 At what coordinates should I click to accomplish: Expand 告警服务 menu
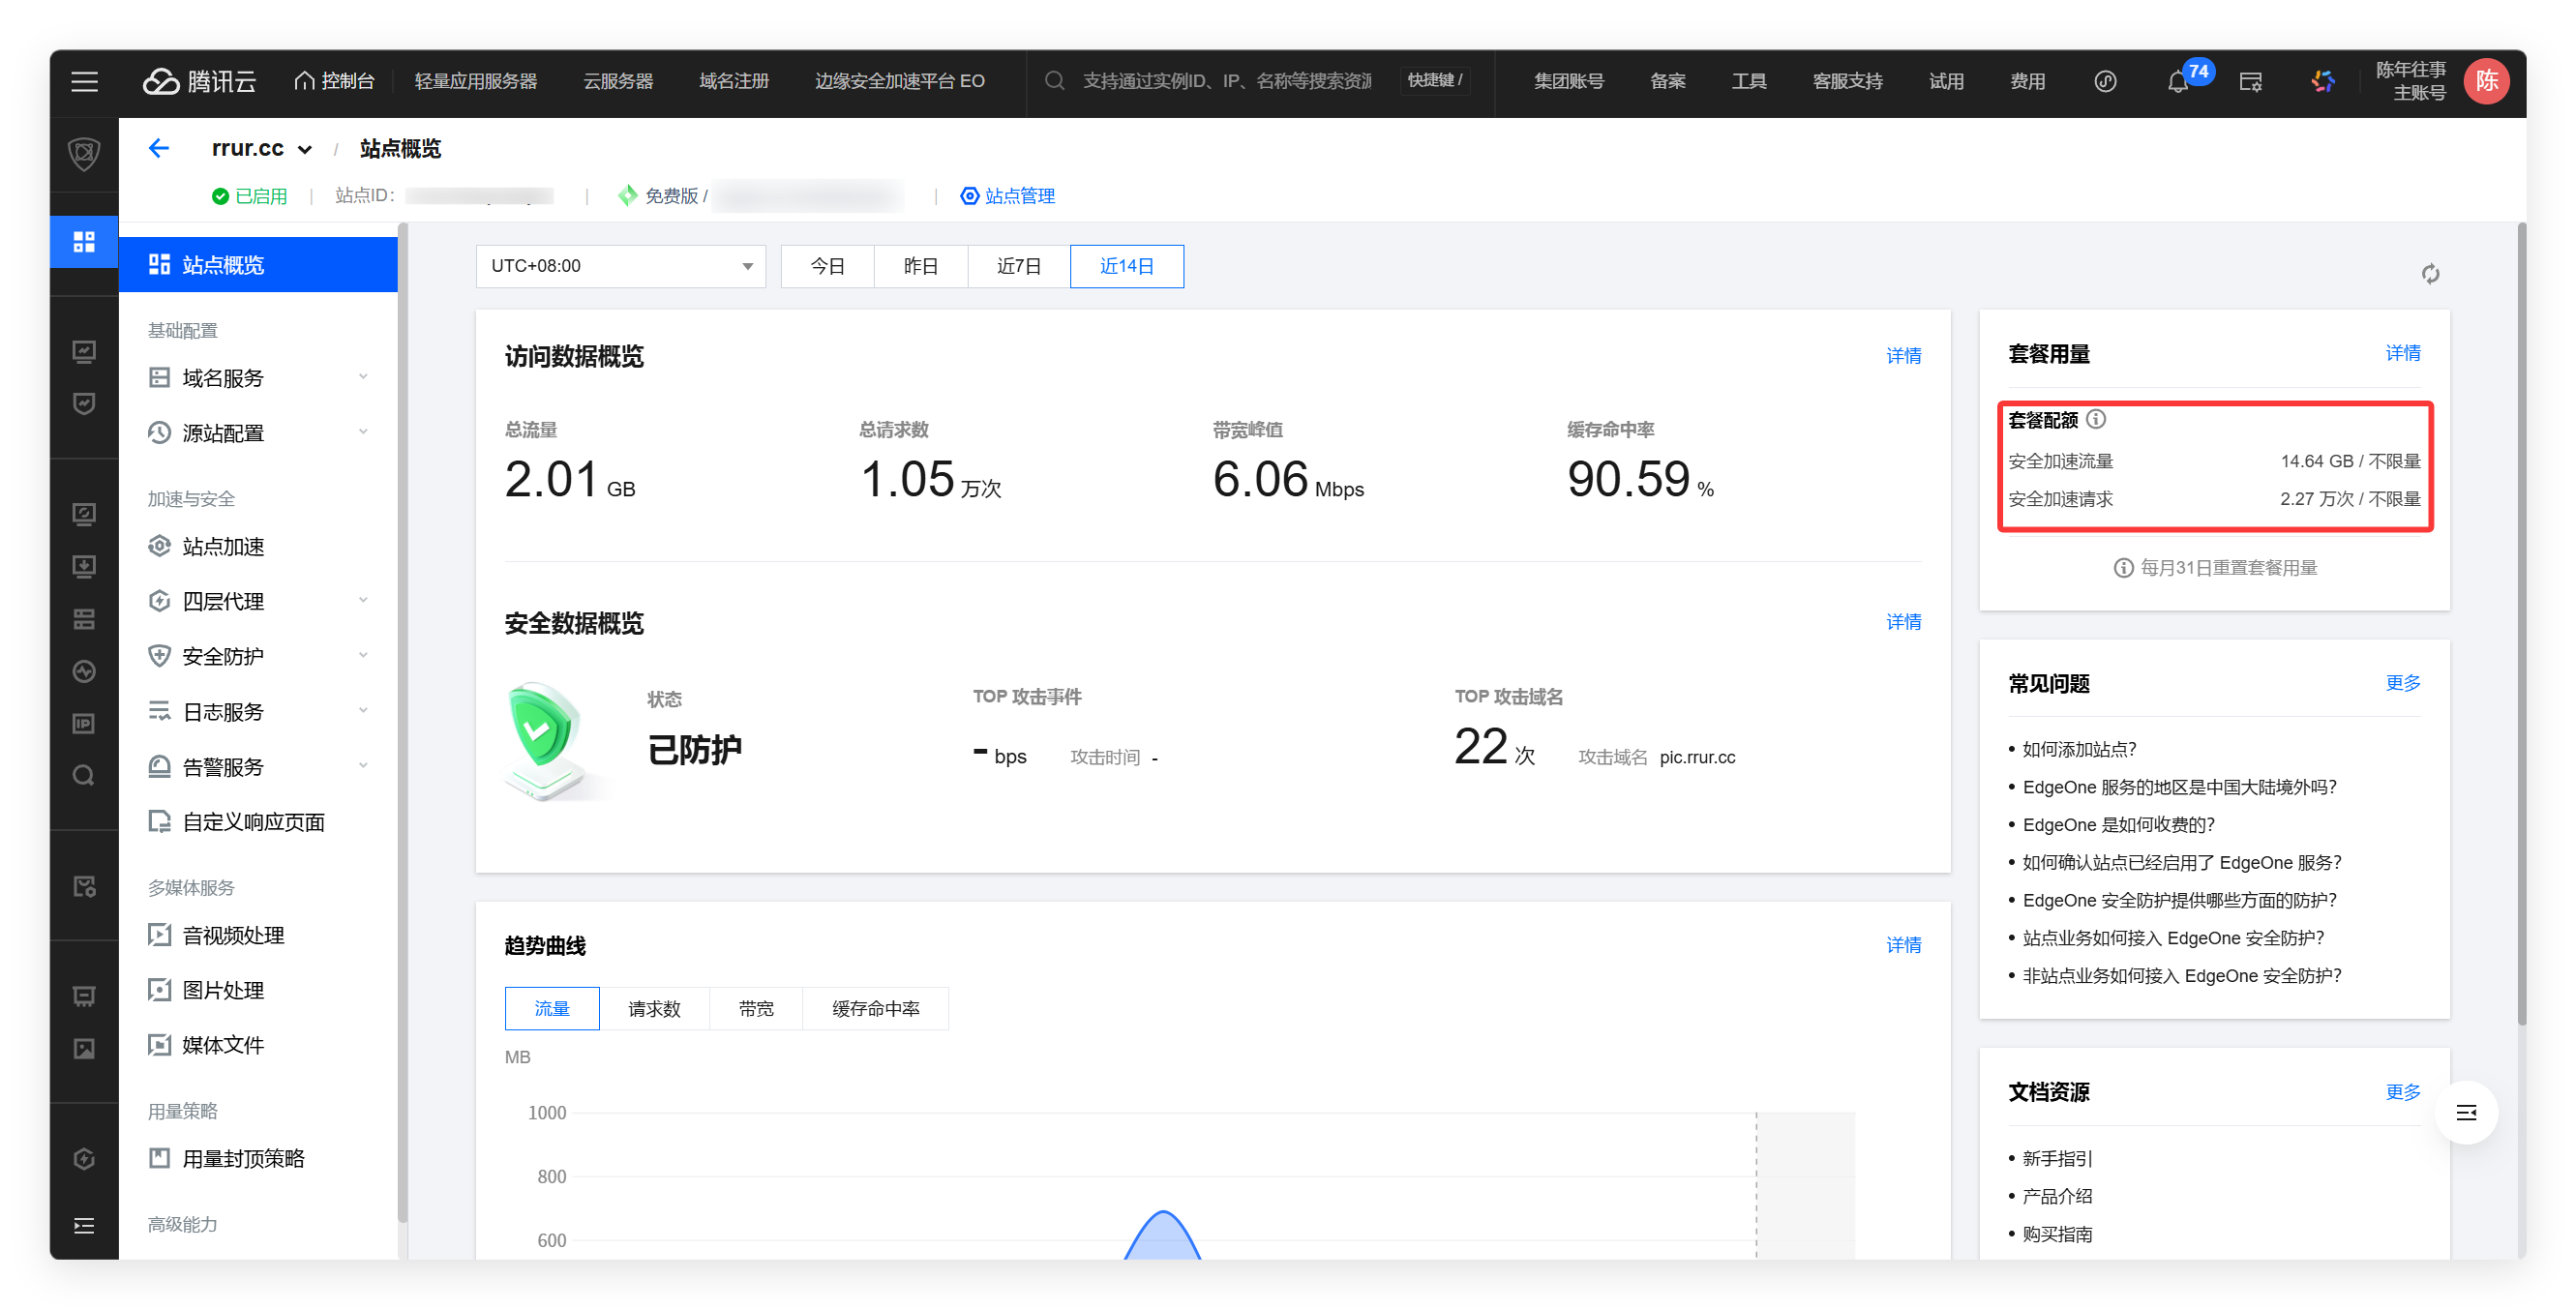[258, 767]
